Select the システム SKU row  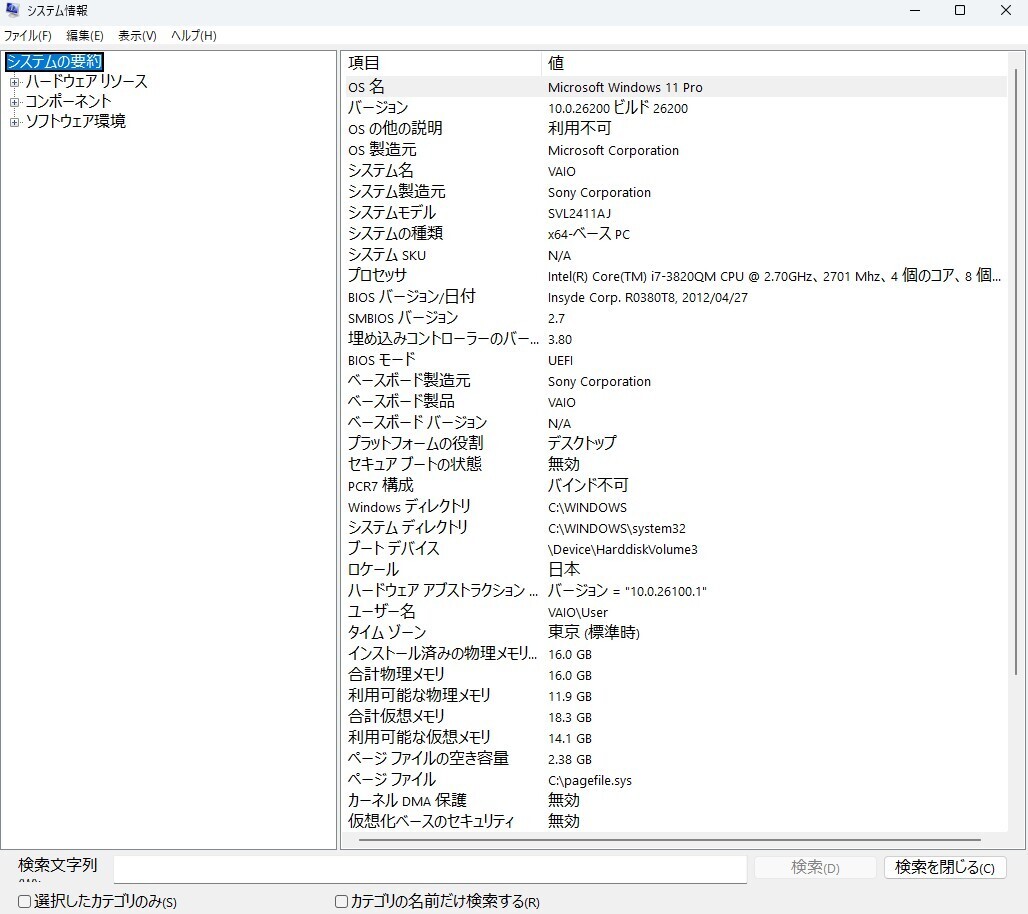675,254
